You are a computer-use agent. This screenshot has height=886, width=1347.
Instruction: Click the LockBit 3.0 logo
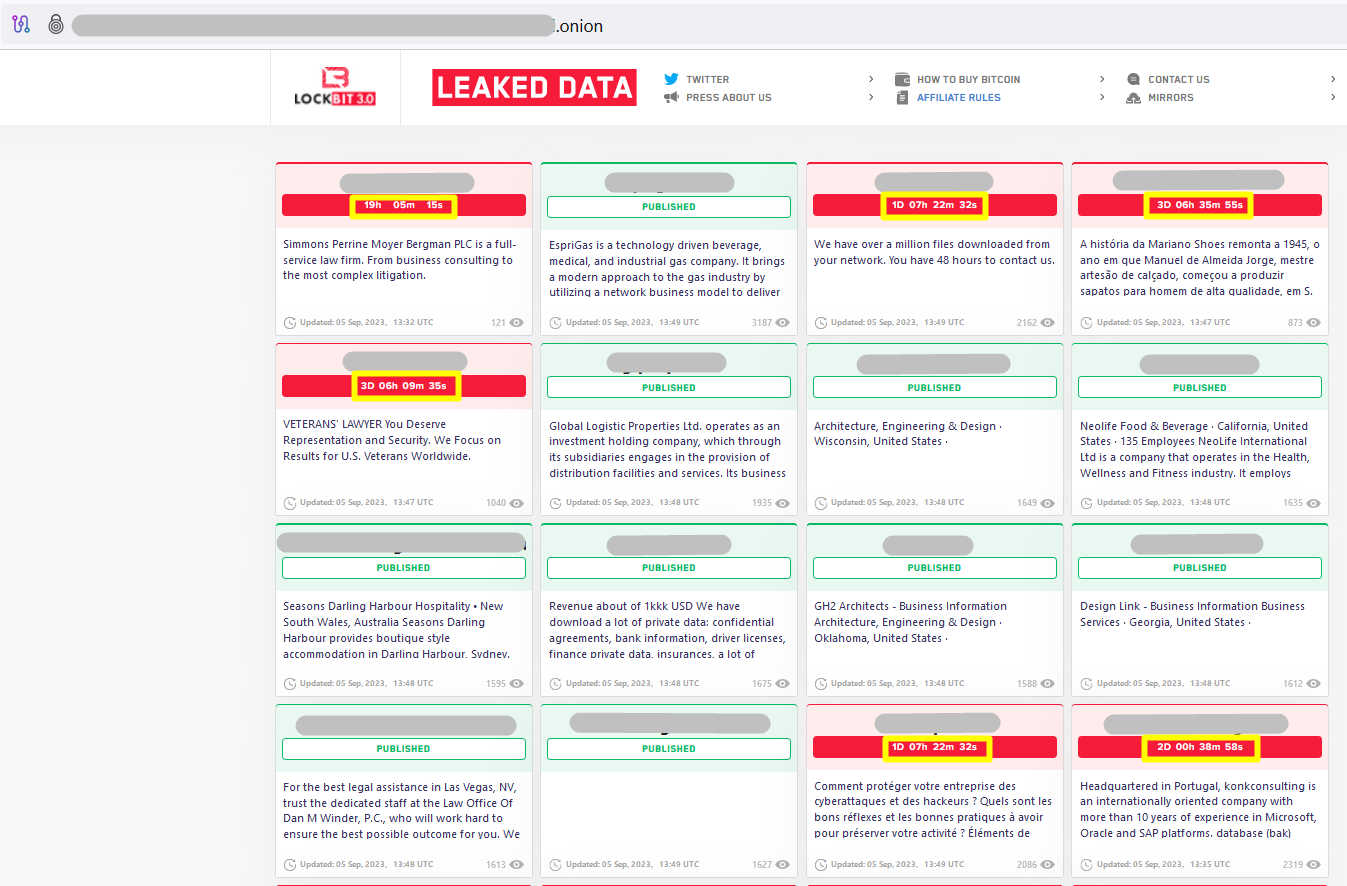click(x=335, y=86)
